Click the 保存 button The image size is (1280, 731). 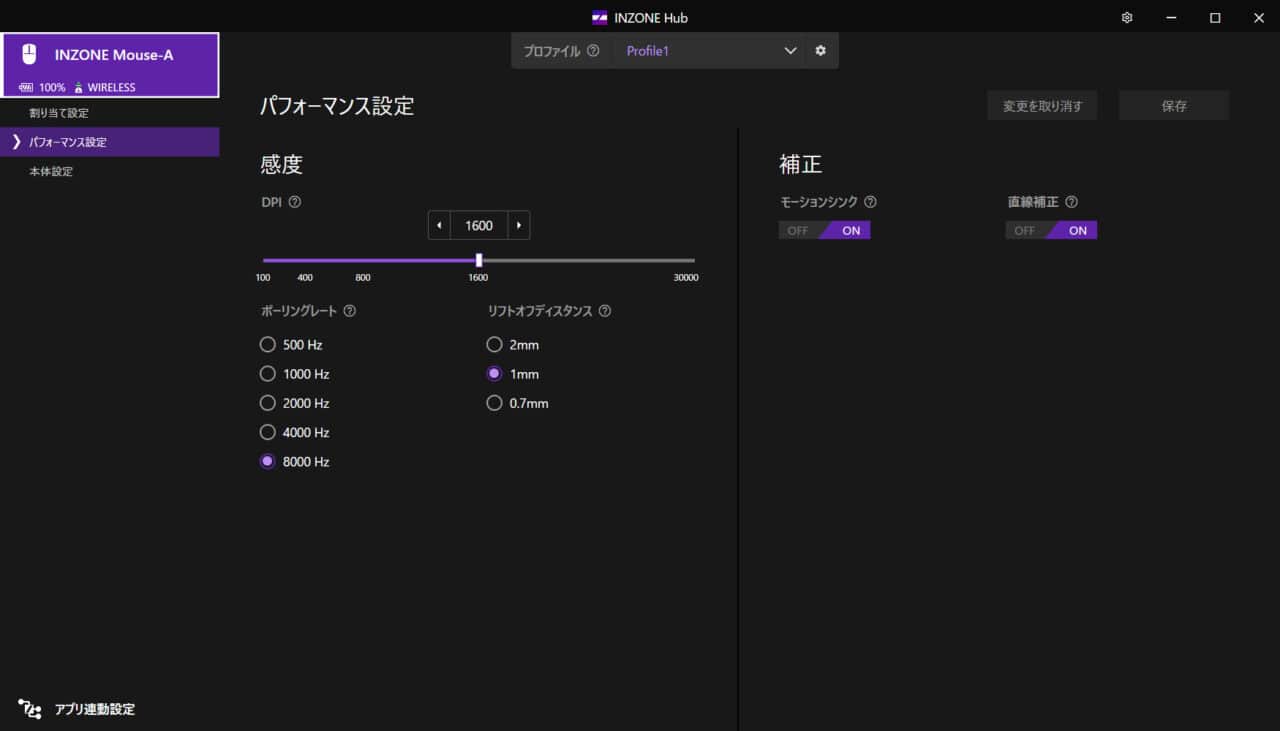(1174, 106)
